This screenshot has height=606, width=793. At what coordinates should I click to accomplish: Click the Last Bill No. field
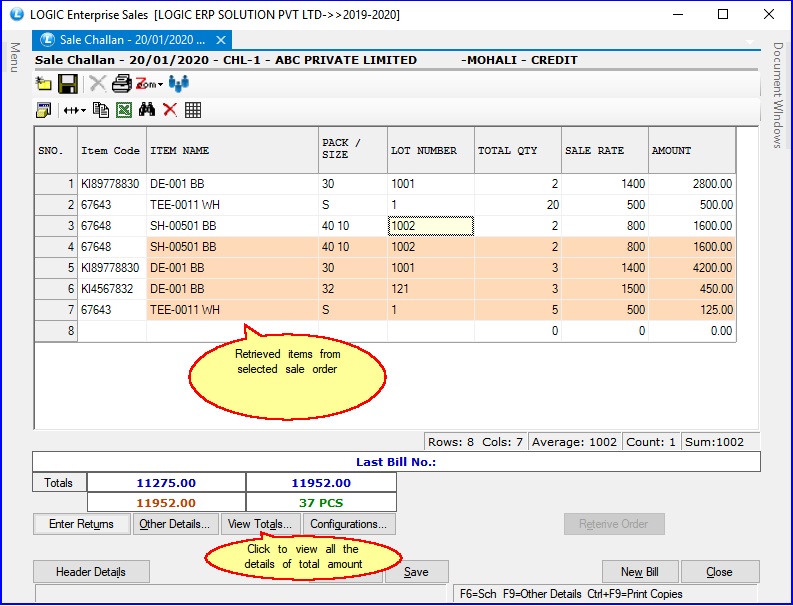tap(396, 462)
